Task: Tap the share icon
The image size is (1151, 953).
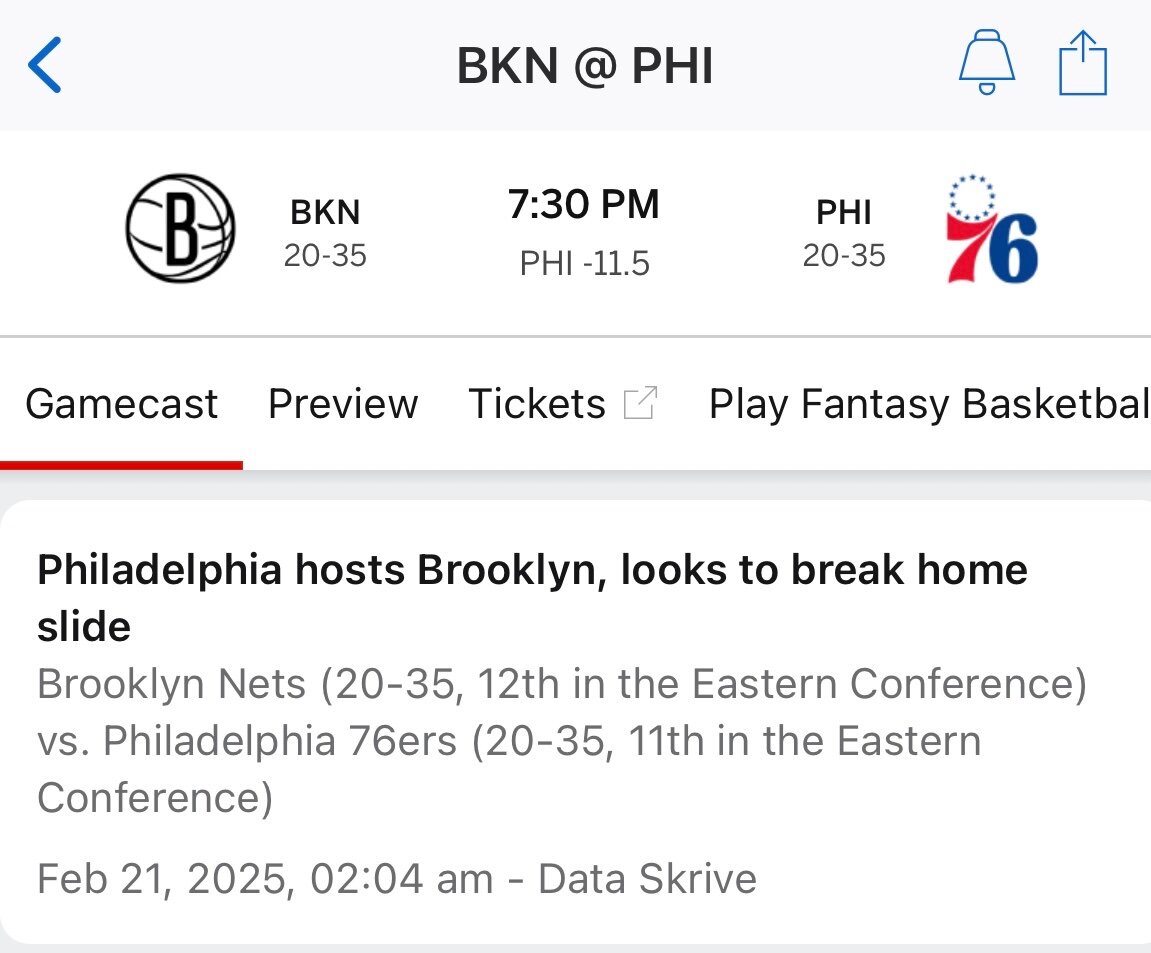Action: (x=1083, y=65)
